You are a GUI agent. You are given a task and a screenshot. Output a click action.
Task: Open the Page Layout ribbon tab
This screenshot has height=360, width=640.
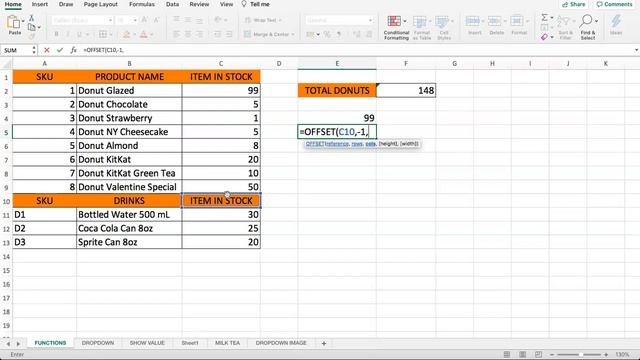[100, 4]
